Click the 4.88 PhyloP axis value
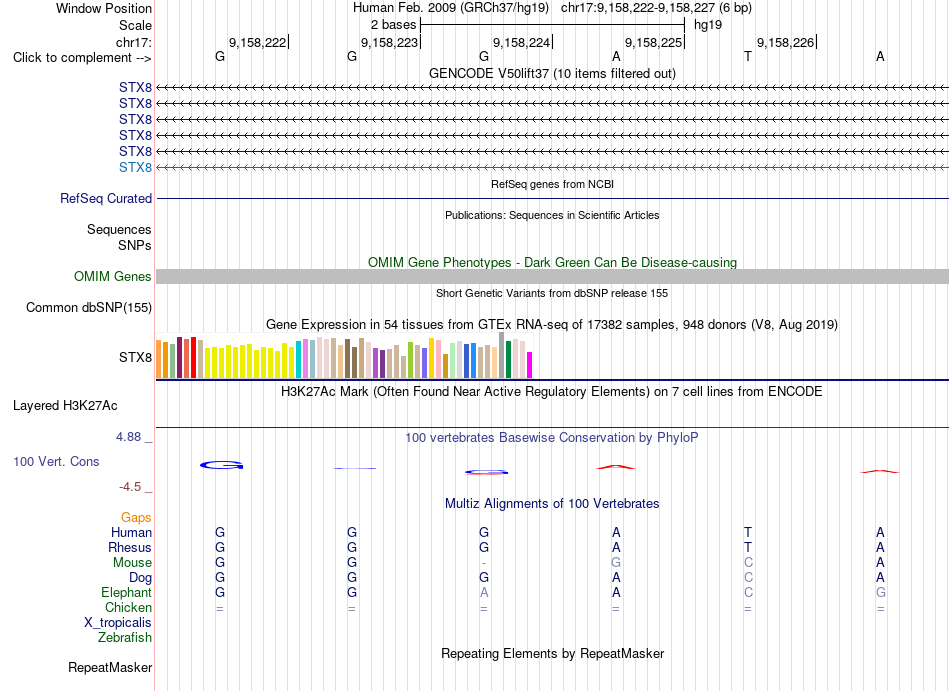950x691 pixels. click(128, 437)
